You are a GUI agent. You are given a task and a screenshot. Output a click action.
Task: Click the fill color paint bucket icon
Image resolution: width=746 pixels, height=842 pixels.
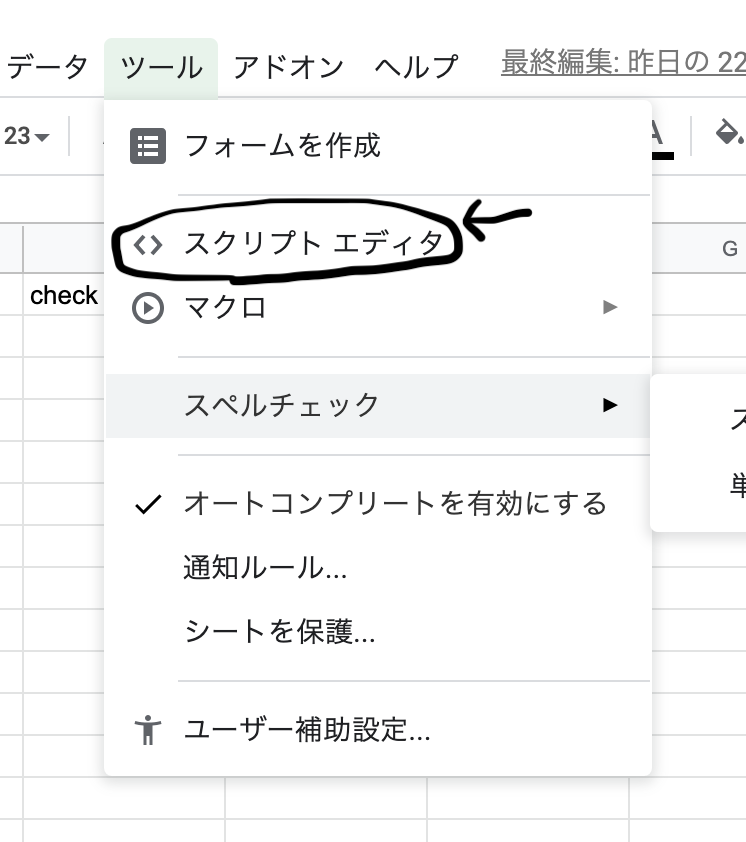tap(729, 133)
